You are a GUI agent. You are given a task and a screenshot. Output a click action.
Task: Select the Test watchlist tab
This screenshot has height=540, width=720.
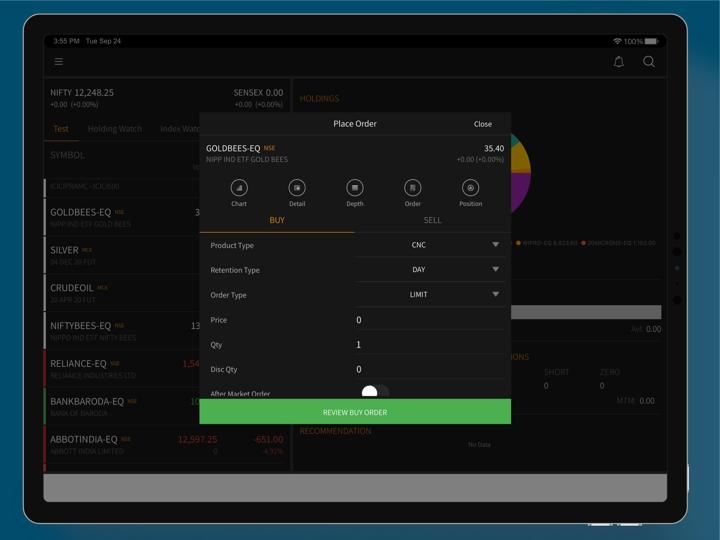(61, 129)
